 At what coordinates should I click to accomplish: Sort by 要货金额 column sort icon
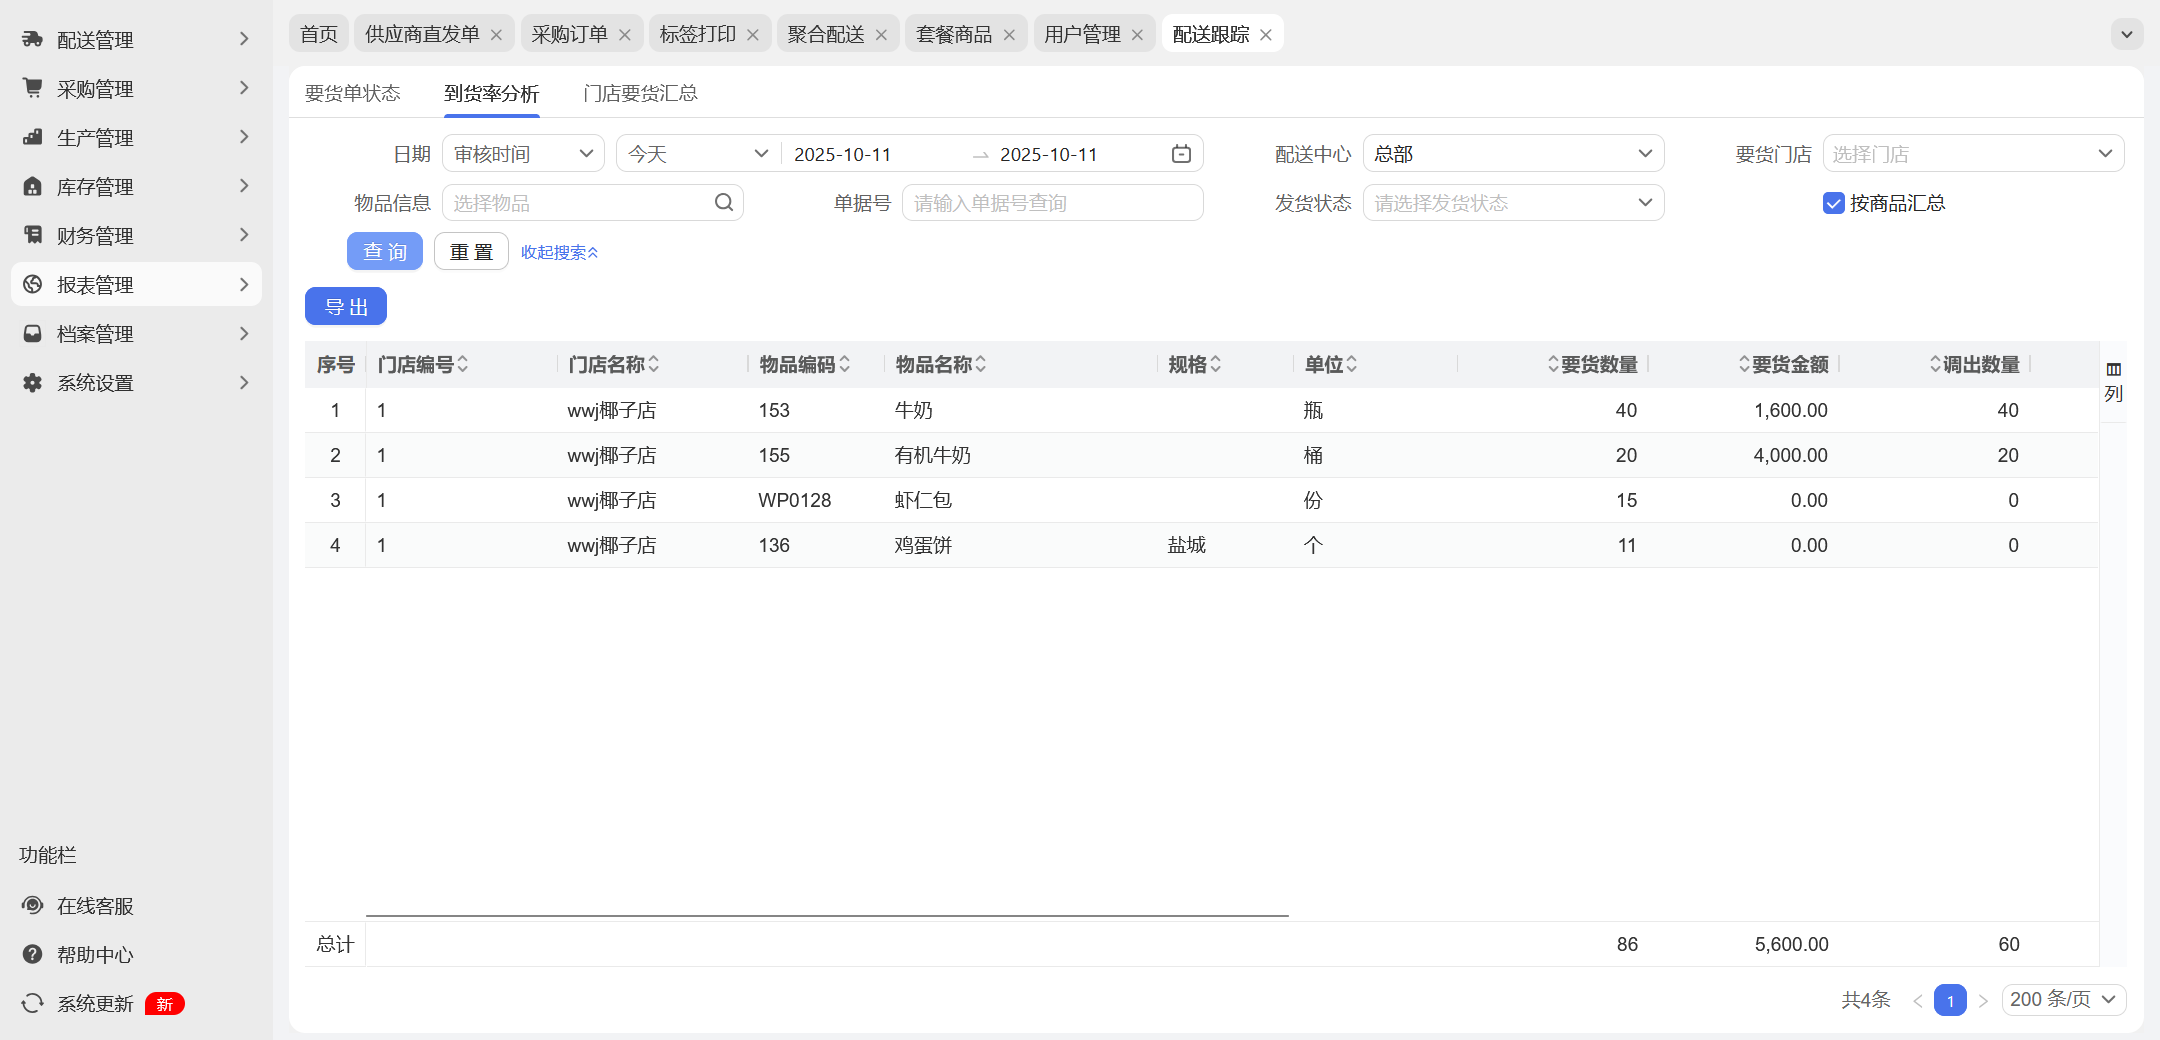pyautogui.click(x=1744, y=365)
